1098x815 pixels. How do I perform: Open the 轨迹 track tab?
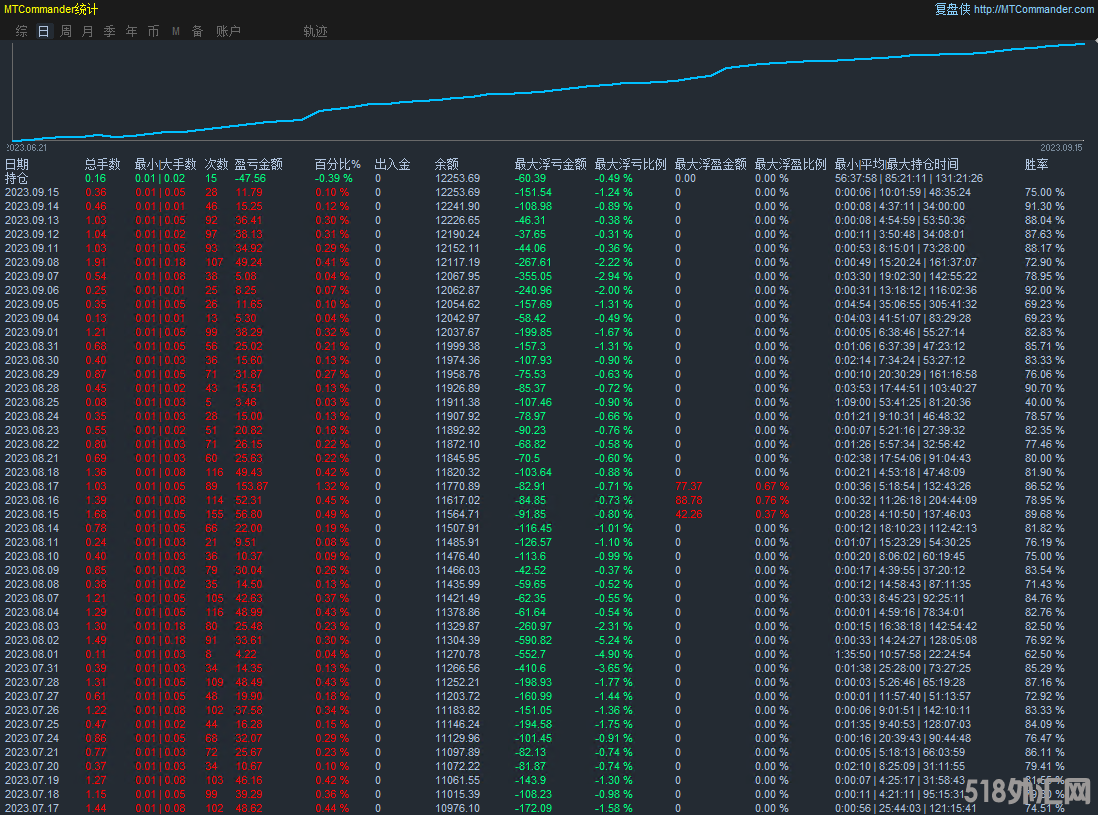(315, 31)
